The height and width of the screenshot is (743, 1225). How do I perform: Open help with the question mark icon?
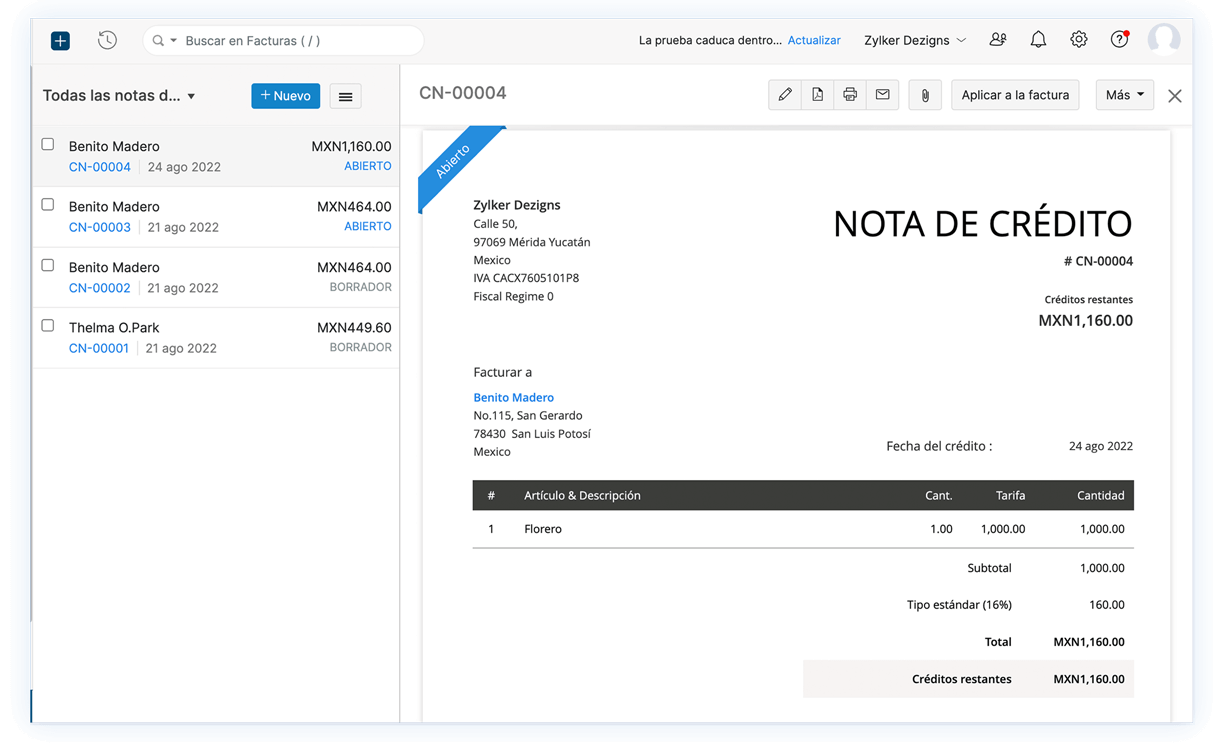(1119, 39)
